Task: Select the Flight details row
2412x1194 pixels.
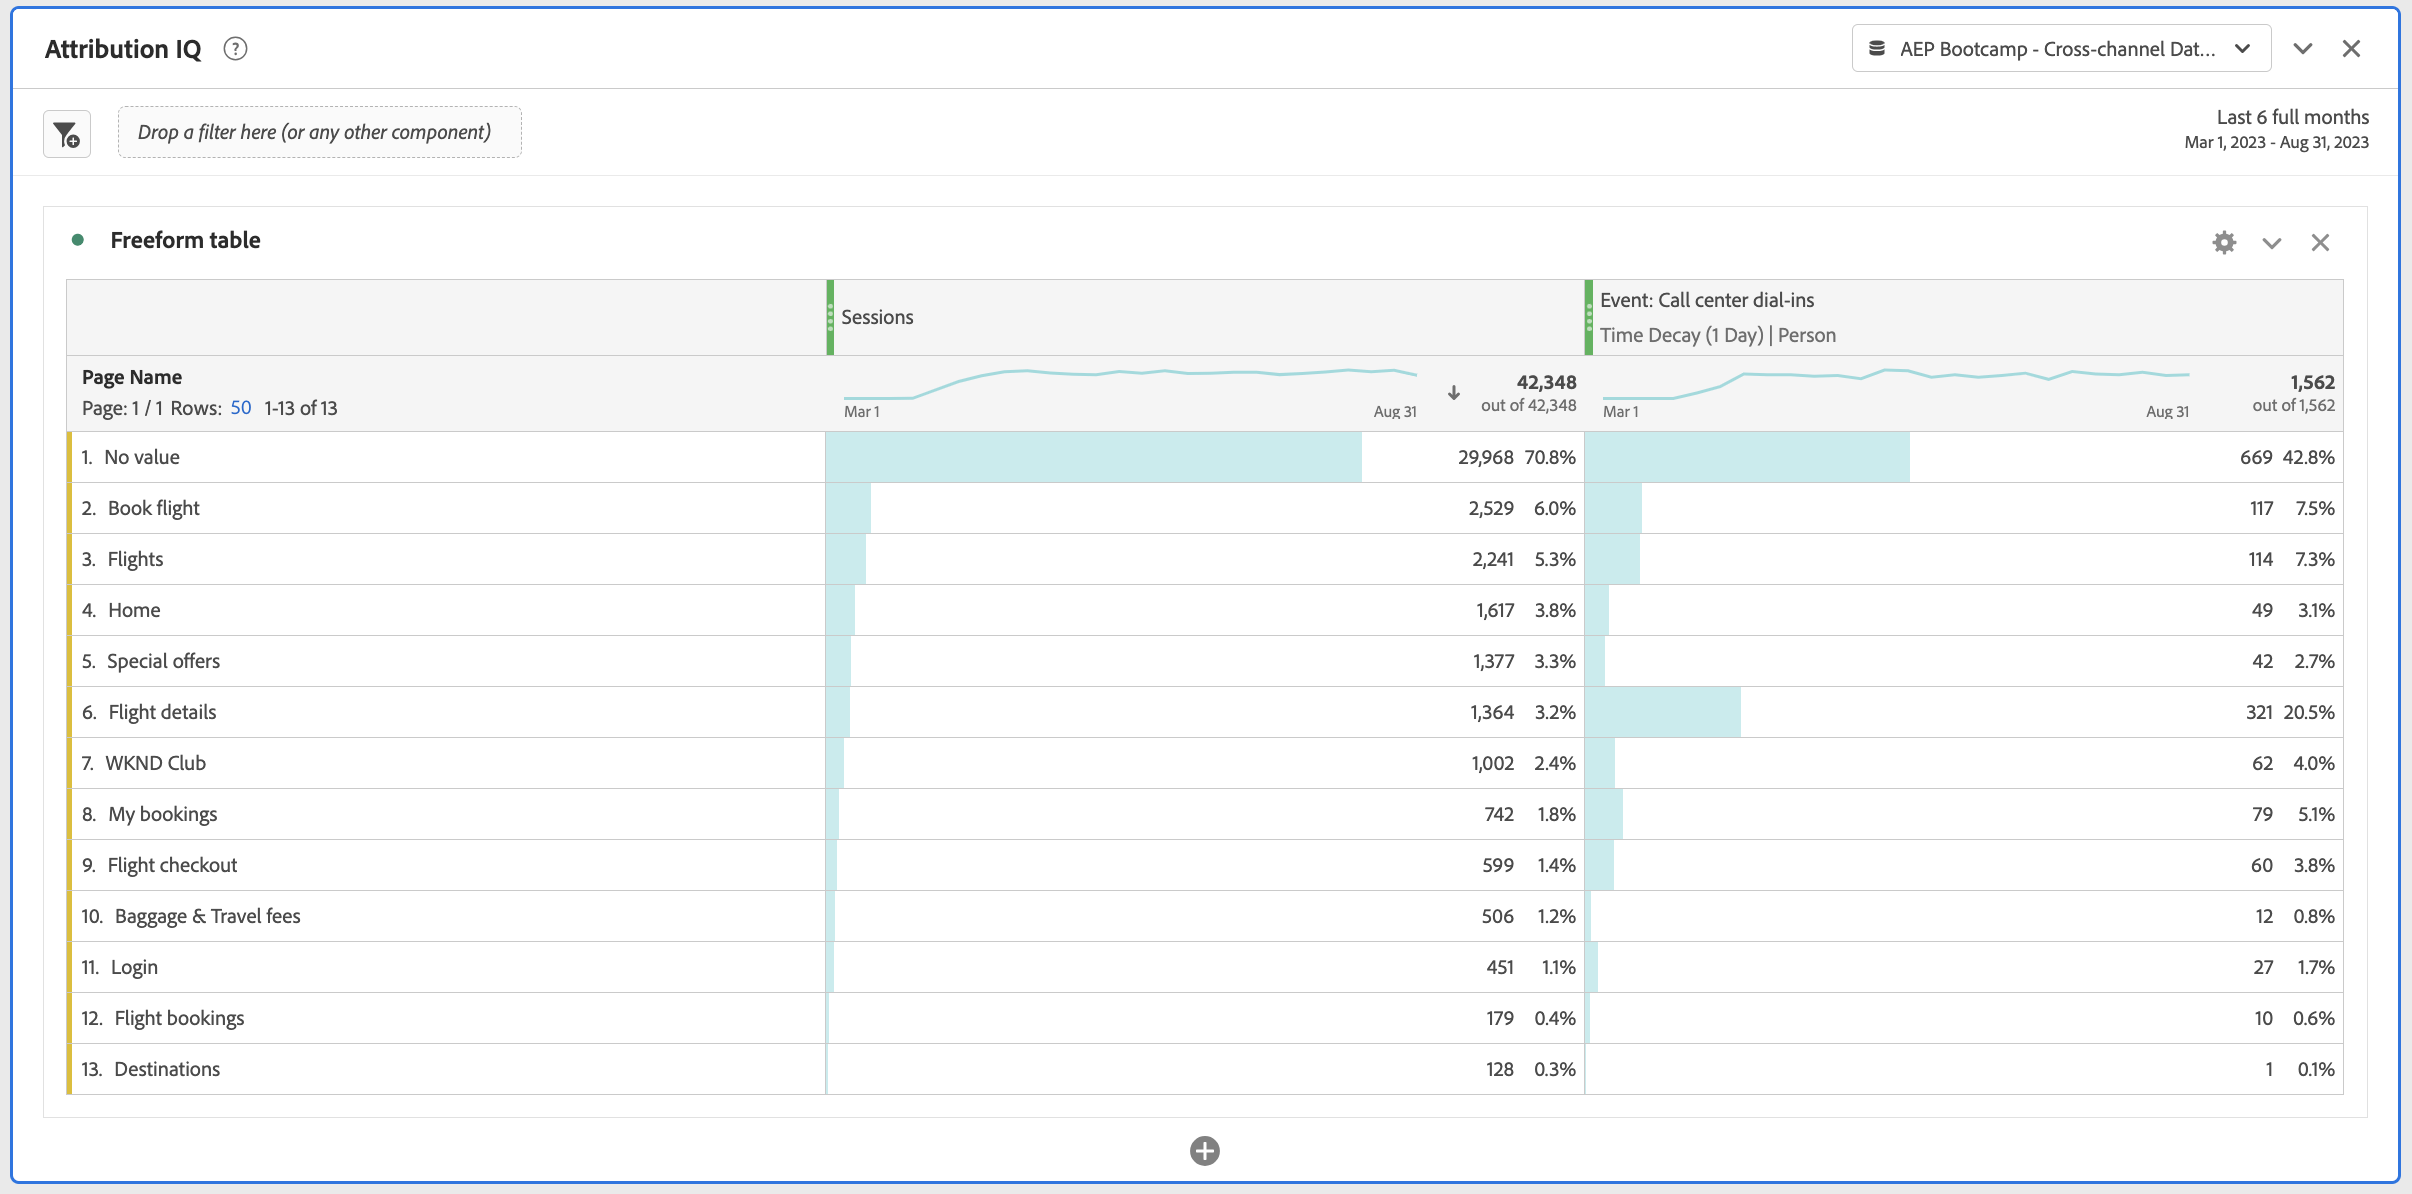Action: point(1205,712)
